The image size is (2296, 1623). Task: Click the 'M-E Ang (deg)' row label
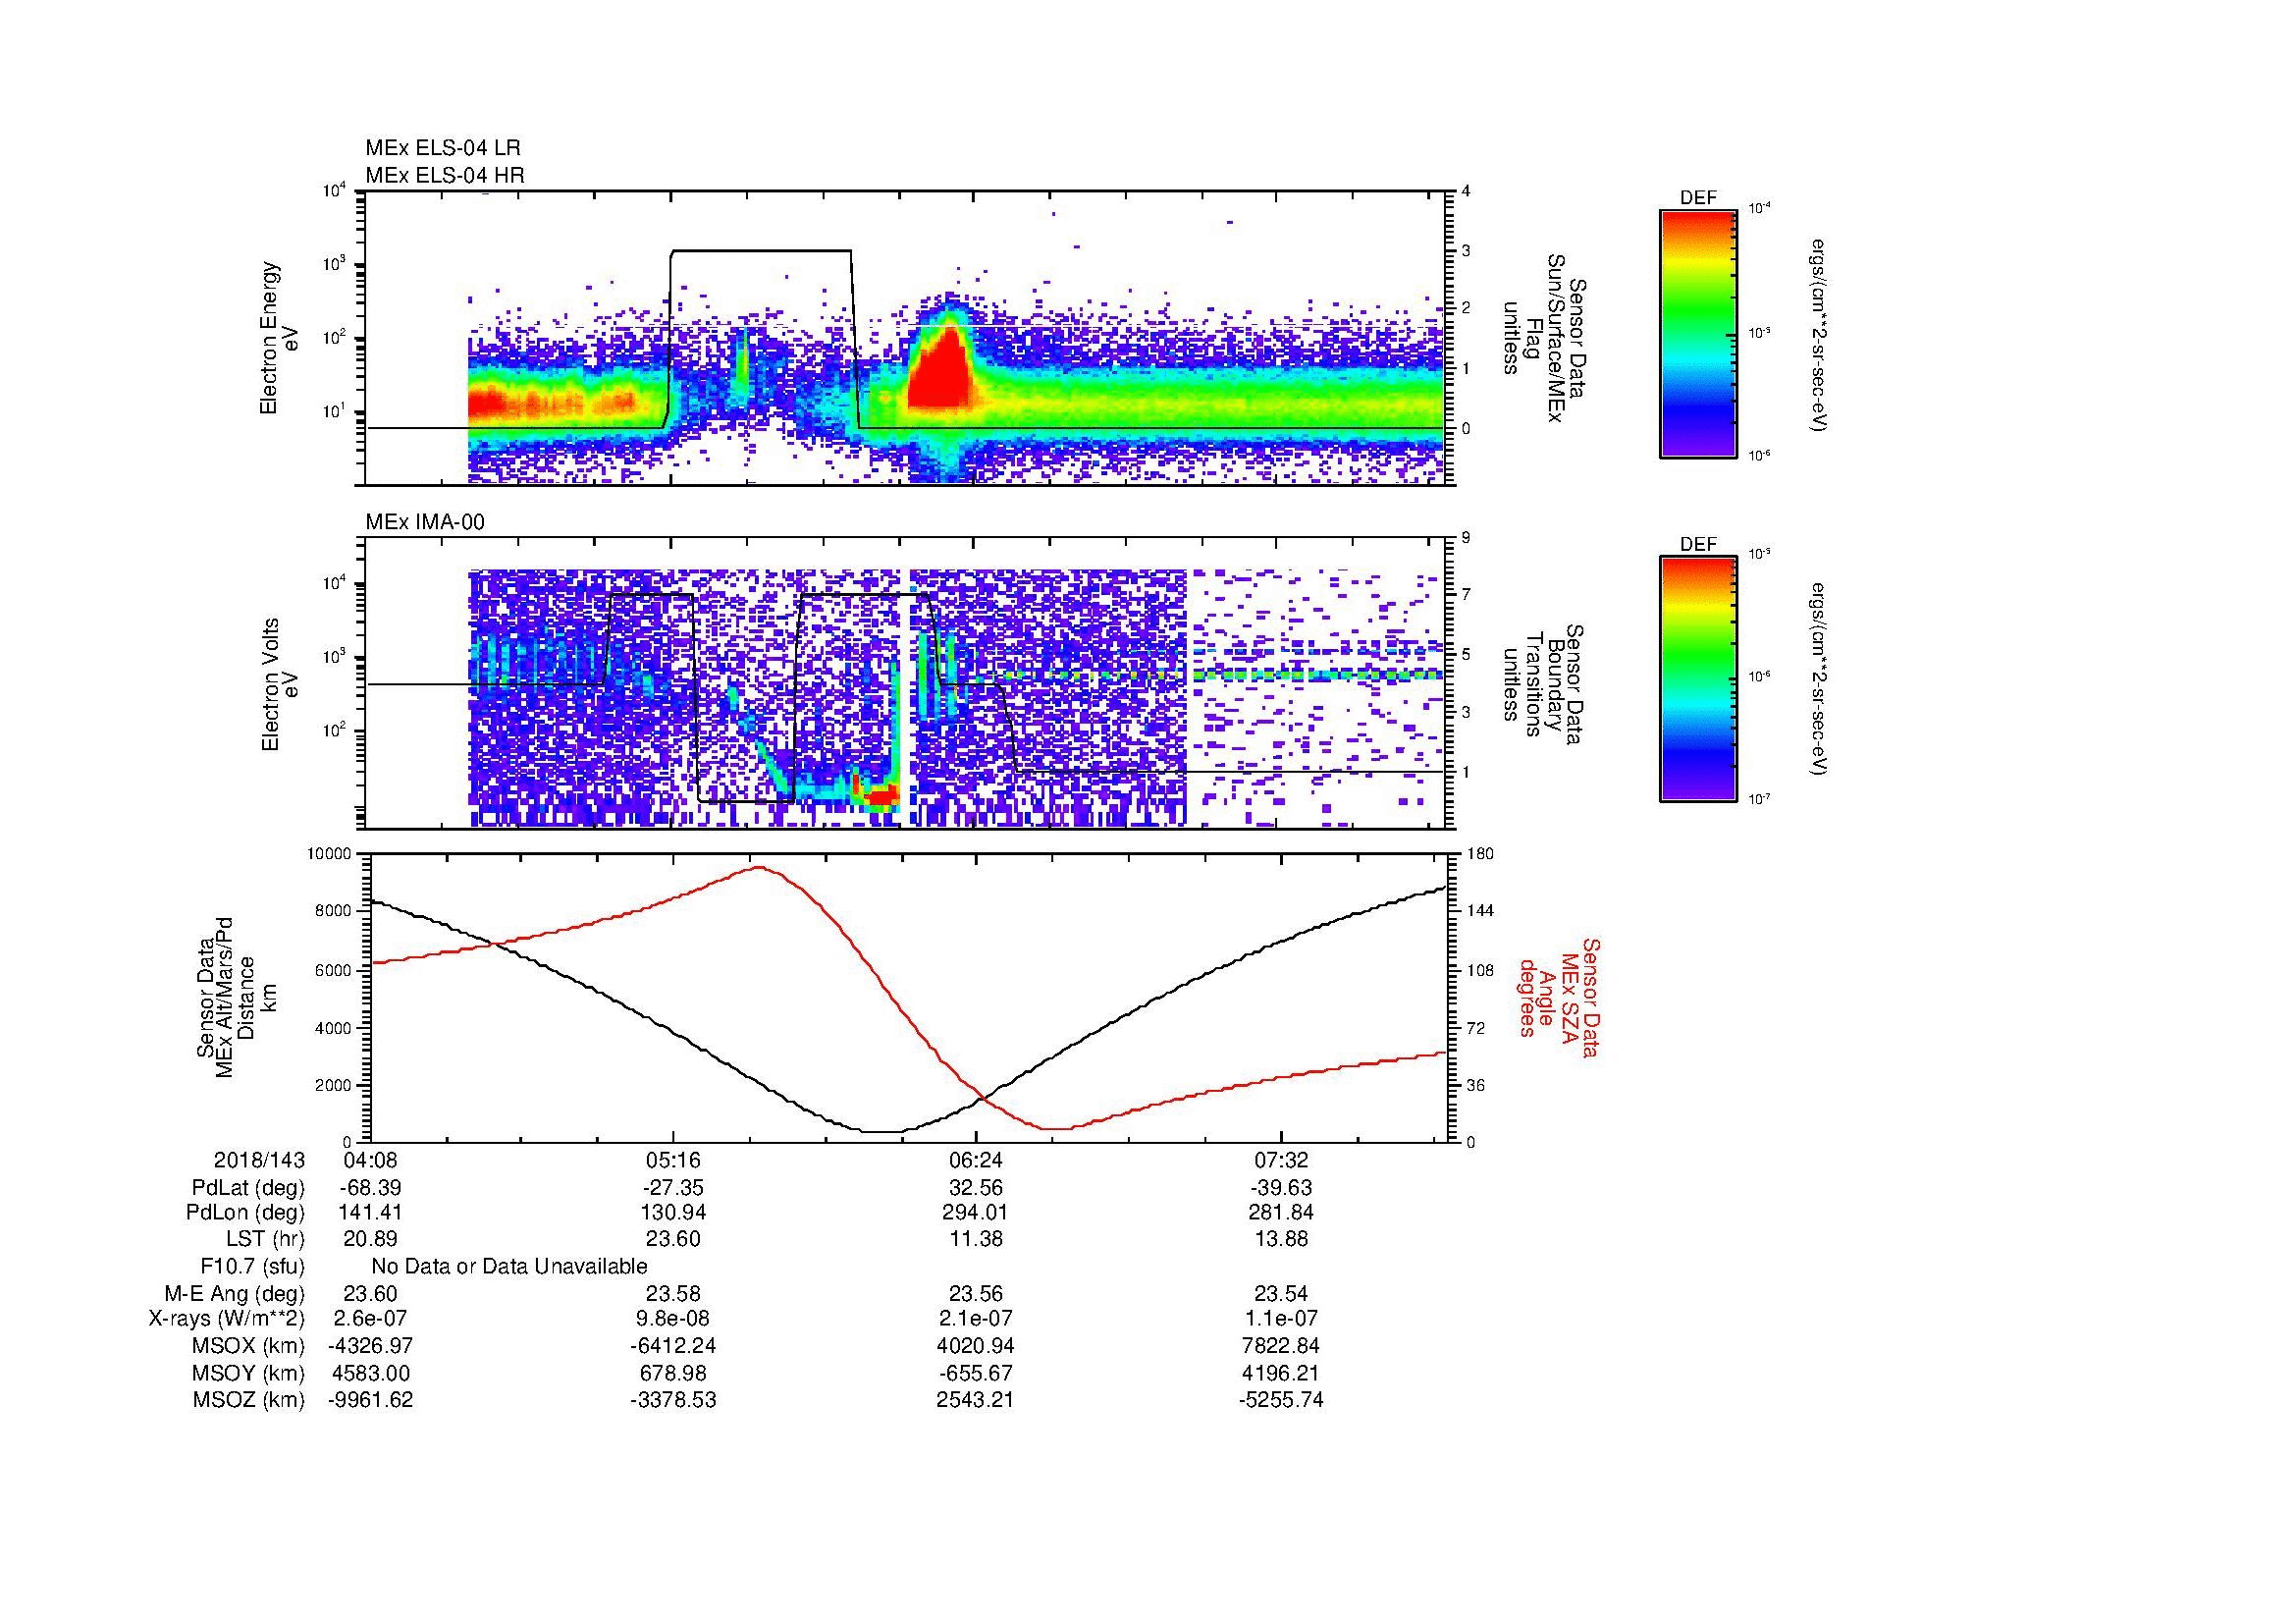point(234,1293)
